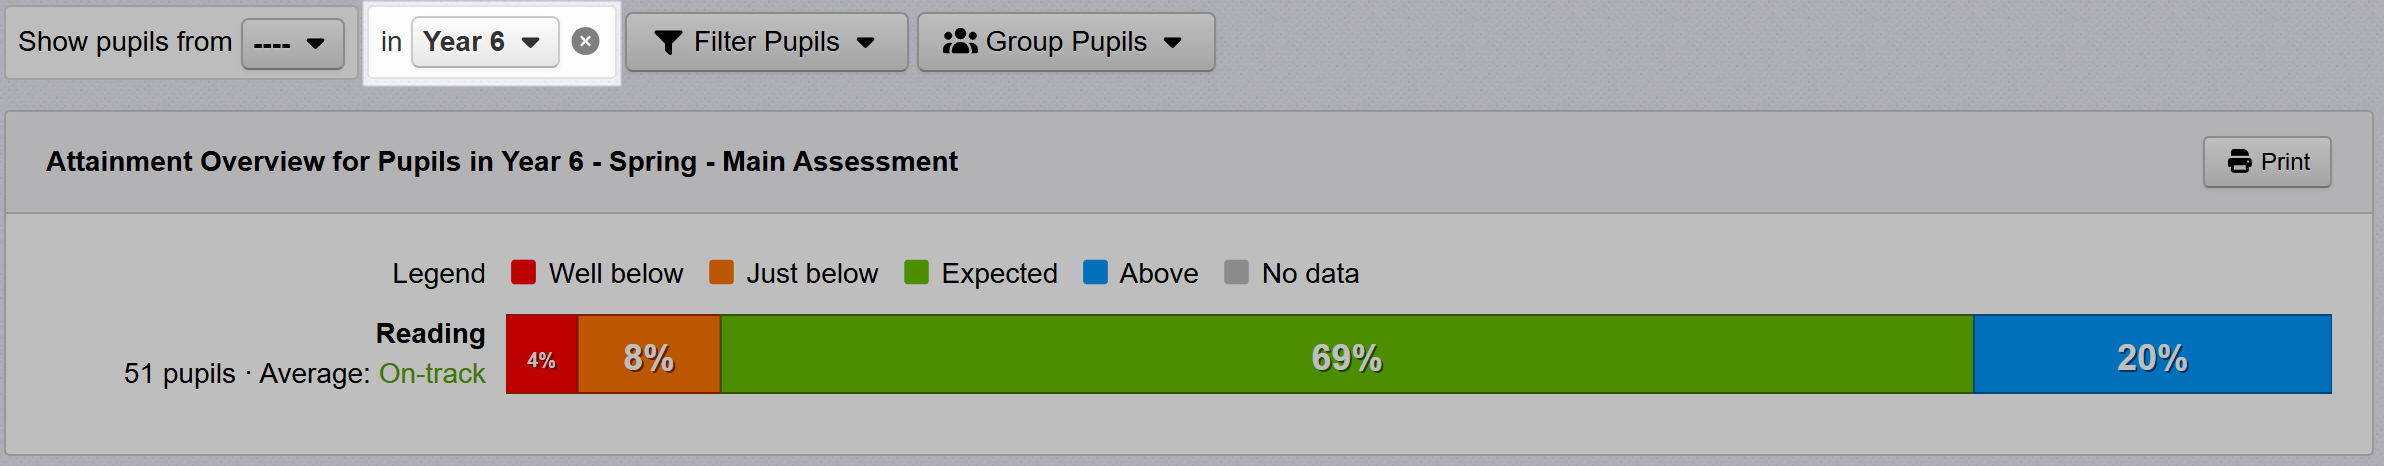Click the grey No data legend swatch
This screenshot has height=466, width=2384.
pyautogui.click(x=1236, y=273)
